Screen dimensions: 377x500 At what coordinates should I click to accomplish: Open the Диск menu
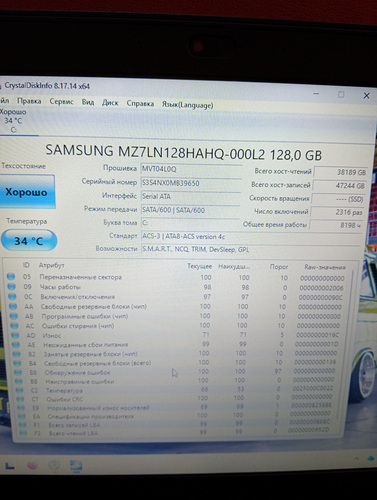pos(110,103)
